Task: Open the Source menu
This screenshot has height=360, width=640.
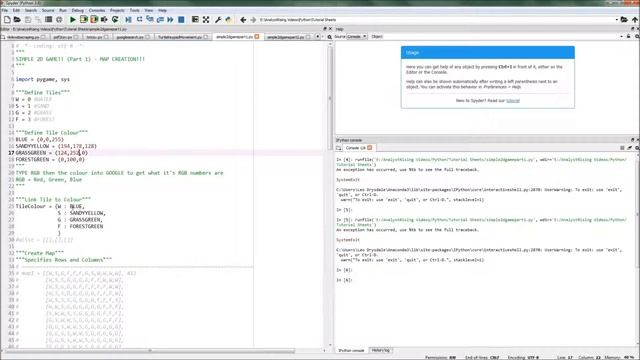Action: [48, 10]
